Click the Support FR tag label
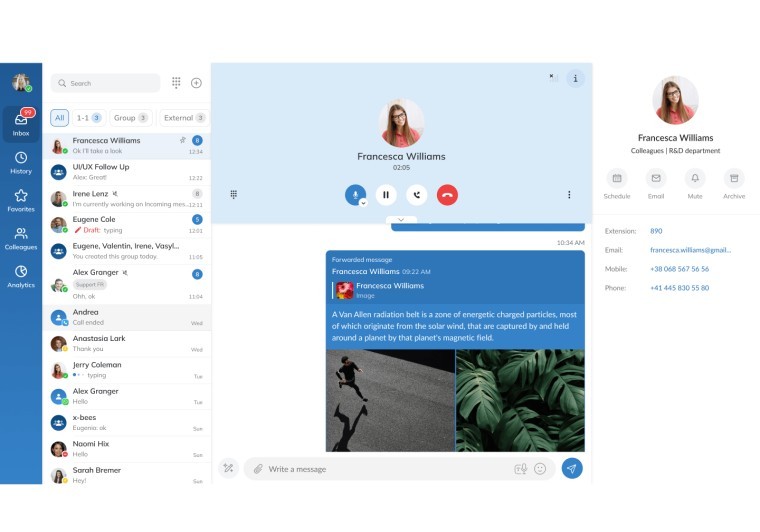The image size is (760, 532). coord(90,285)
